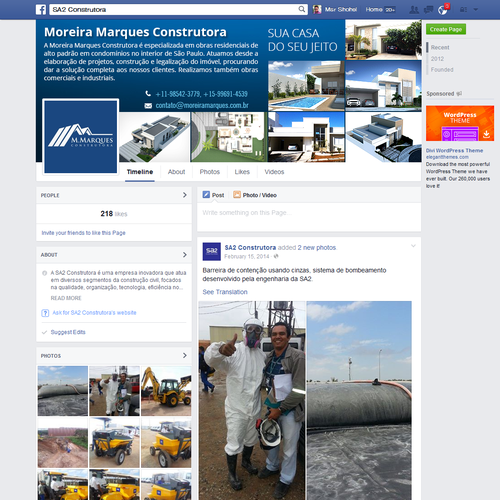Click the post audience globe icon

click(x=276, y=256)
